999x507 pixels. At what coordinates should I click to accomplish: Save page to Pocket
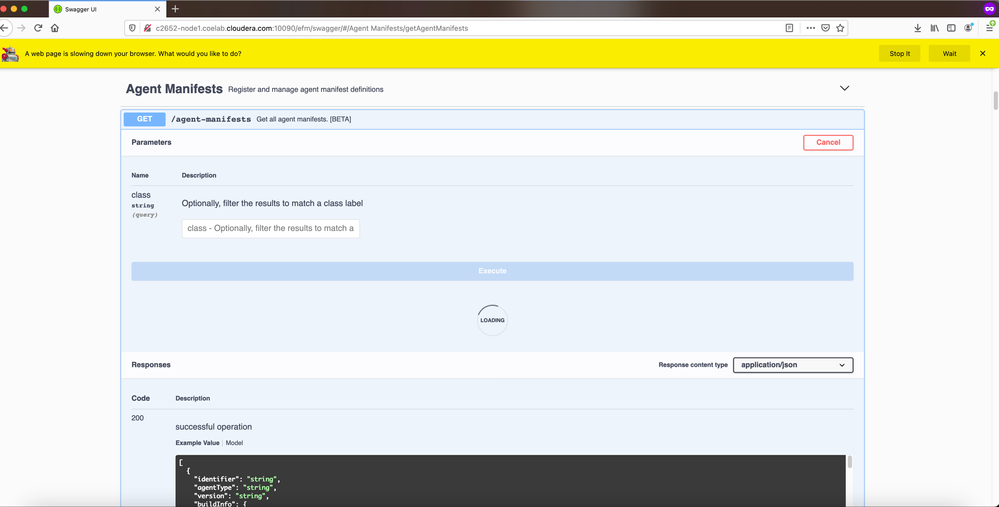[x=825, y=28]
